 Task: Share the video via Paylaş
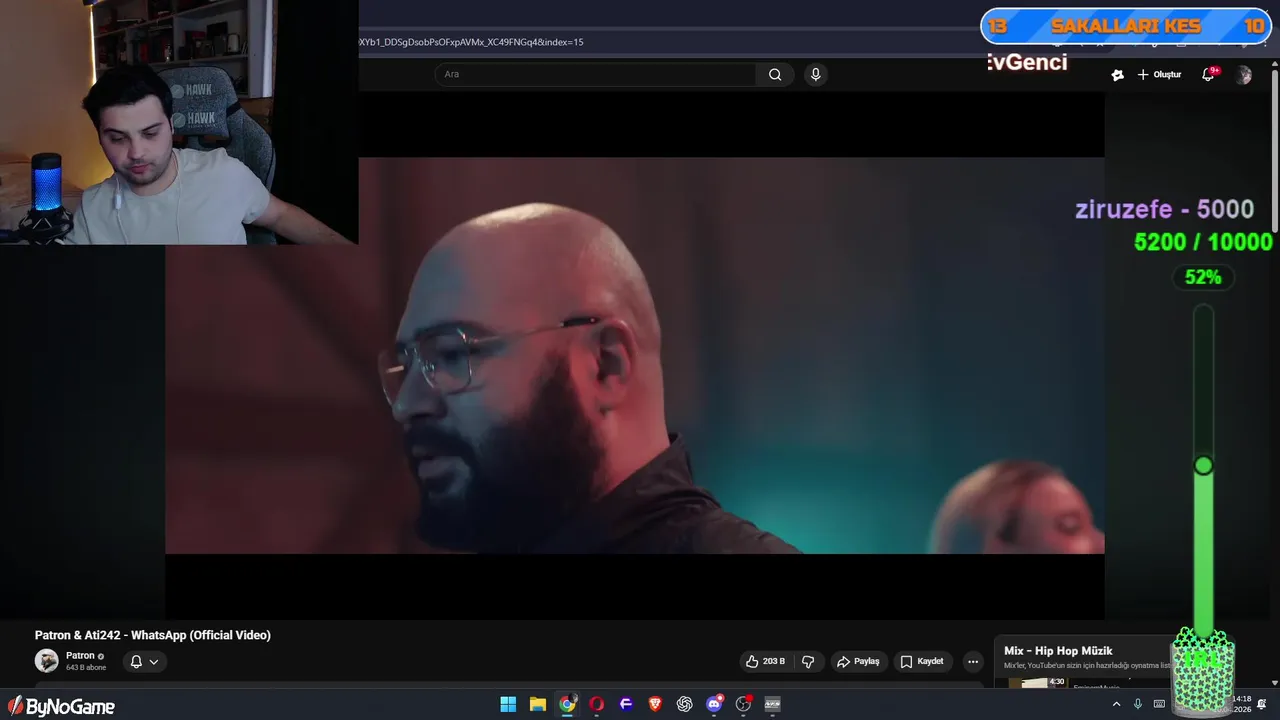tap(858, 661)
